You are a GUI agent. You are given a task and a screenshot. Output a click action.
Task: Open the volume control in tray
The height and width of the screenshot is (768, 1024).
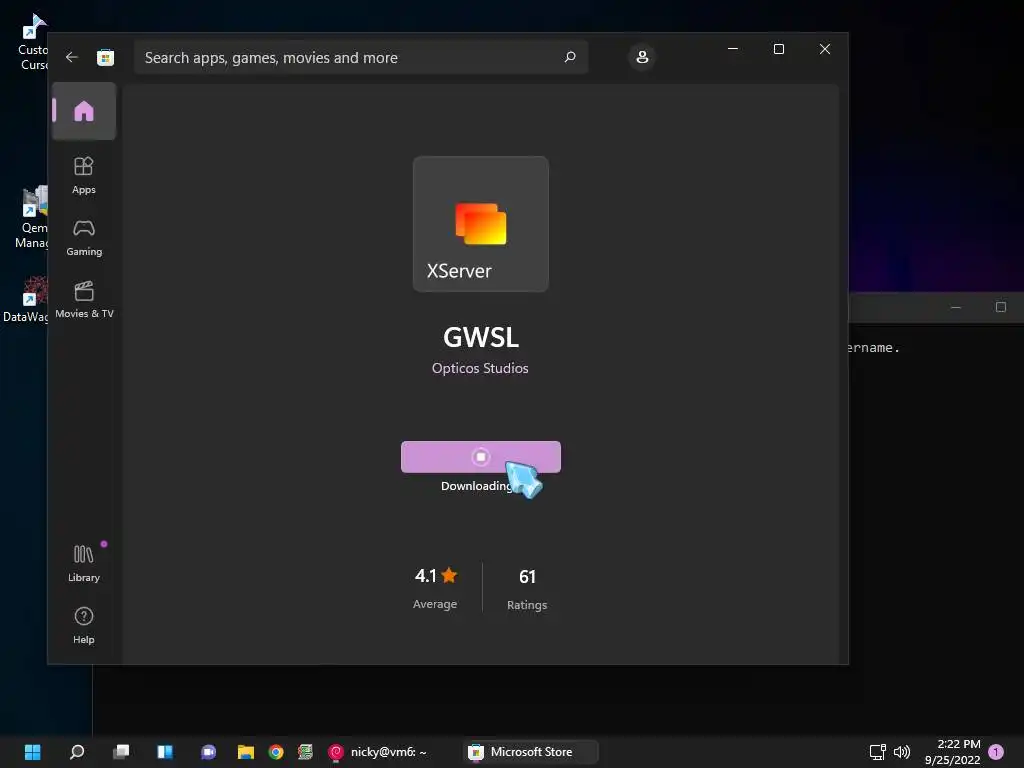point(902,752)
